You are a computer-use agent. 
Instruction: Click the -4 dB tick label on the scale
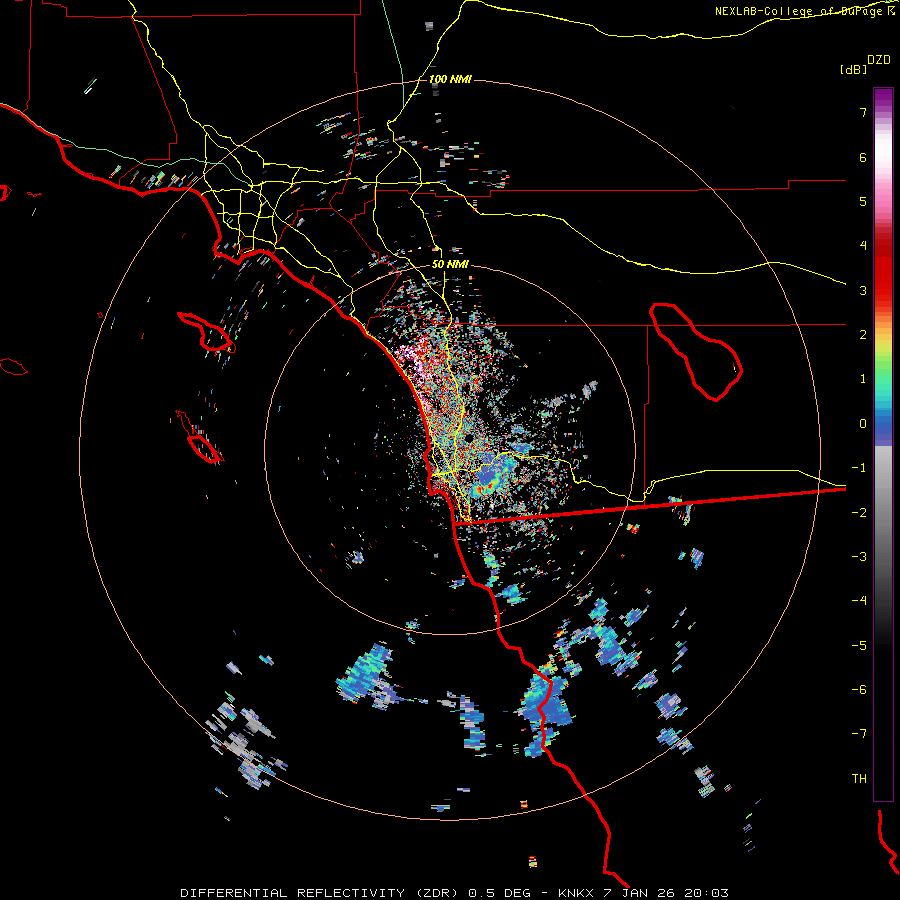click(x=859, y=601)
